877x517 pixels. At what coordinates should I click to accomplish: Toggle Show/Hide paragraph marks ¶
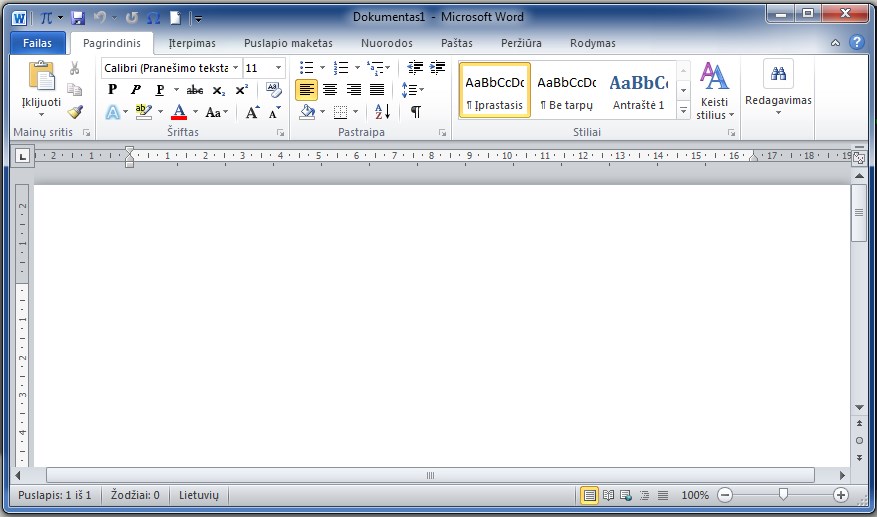[416, 112]
